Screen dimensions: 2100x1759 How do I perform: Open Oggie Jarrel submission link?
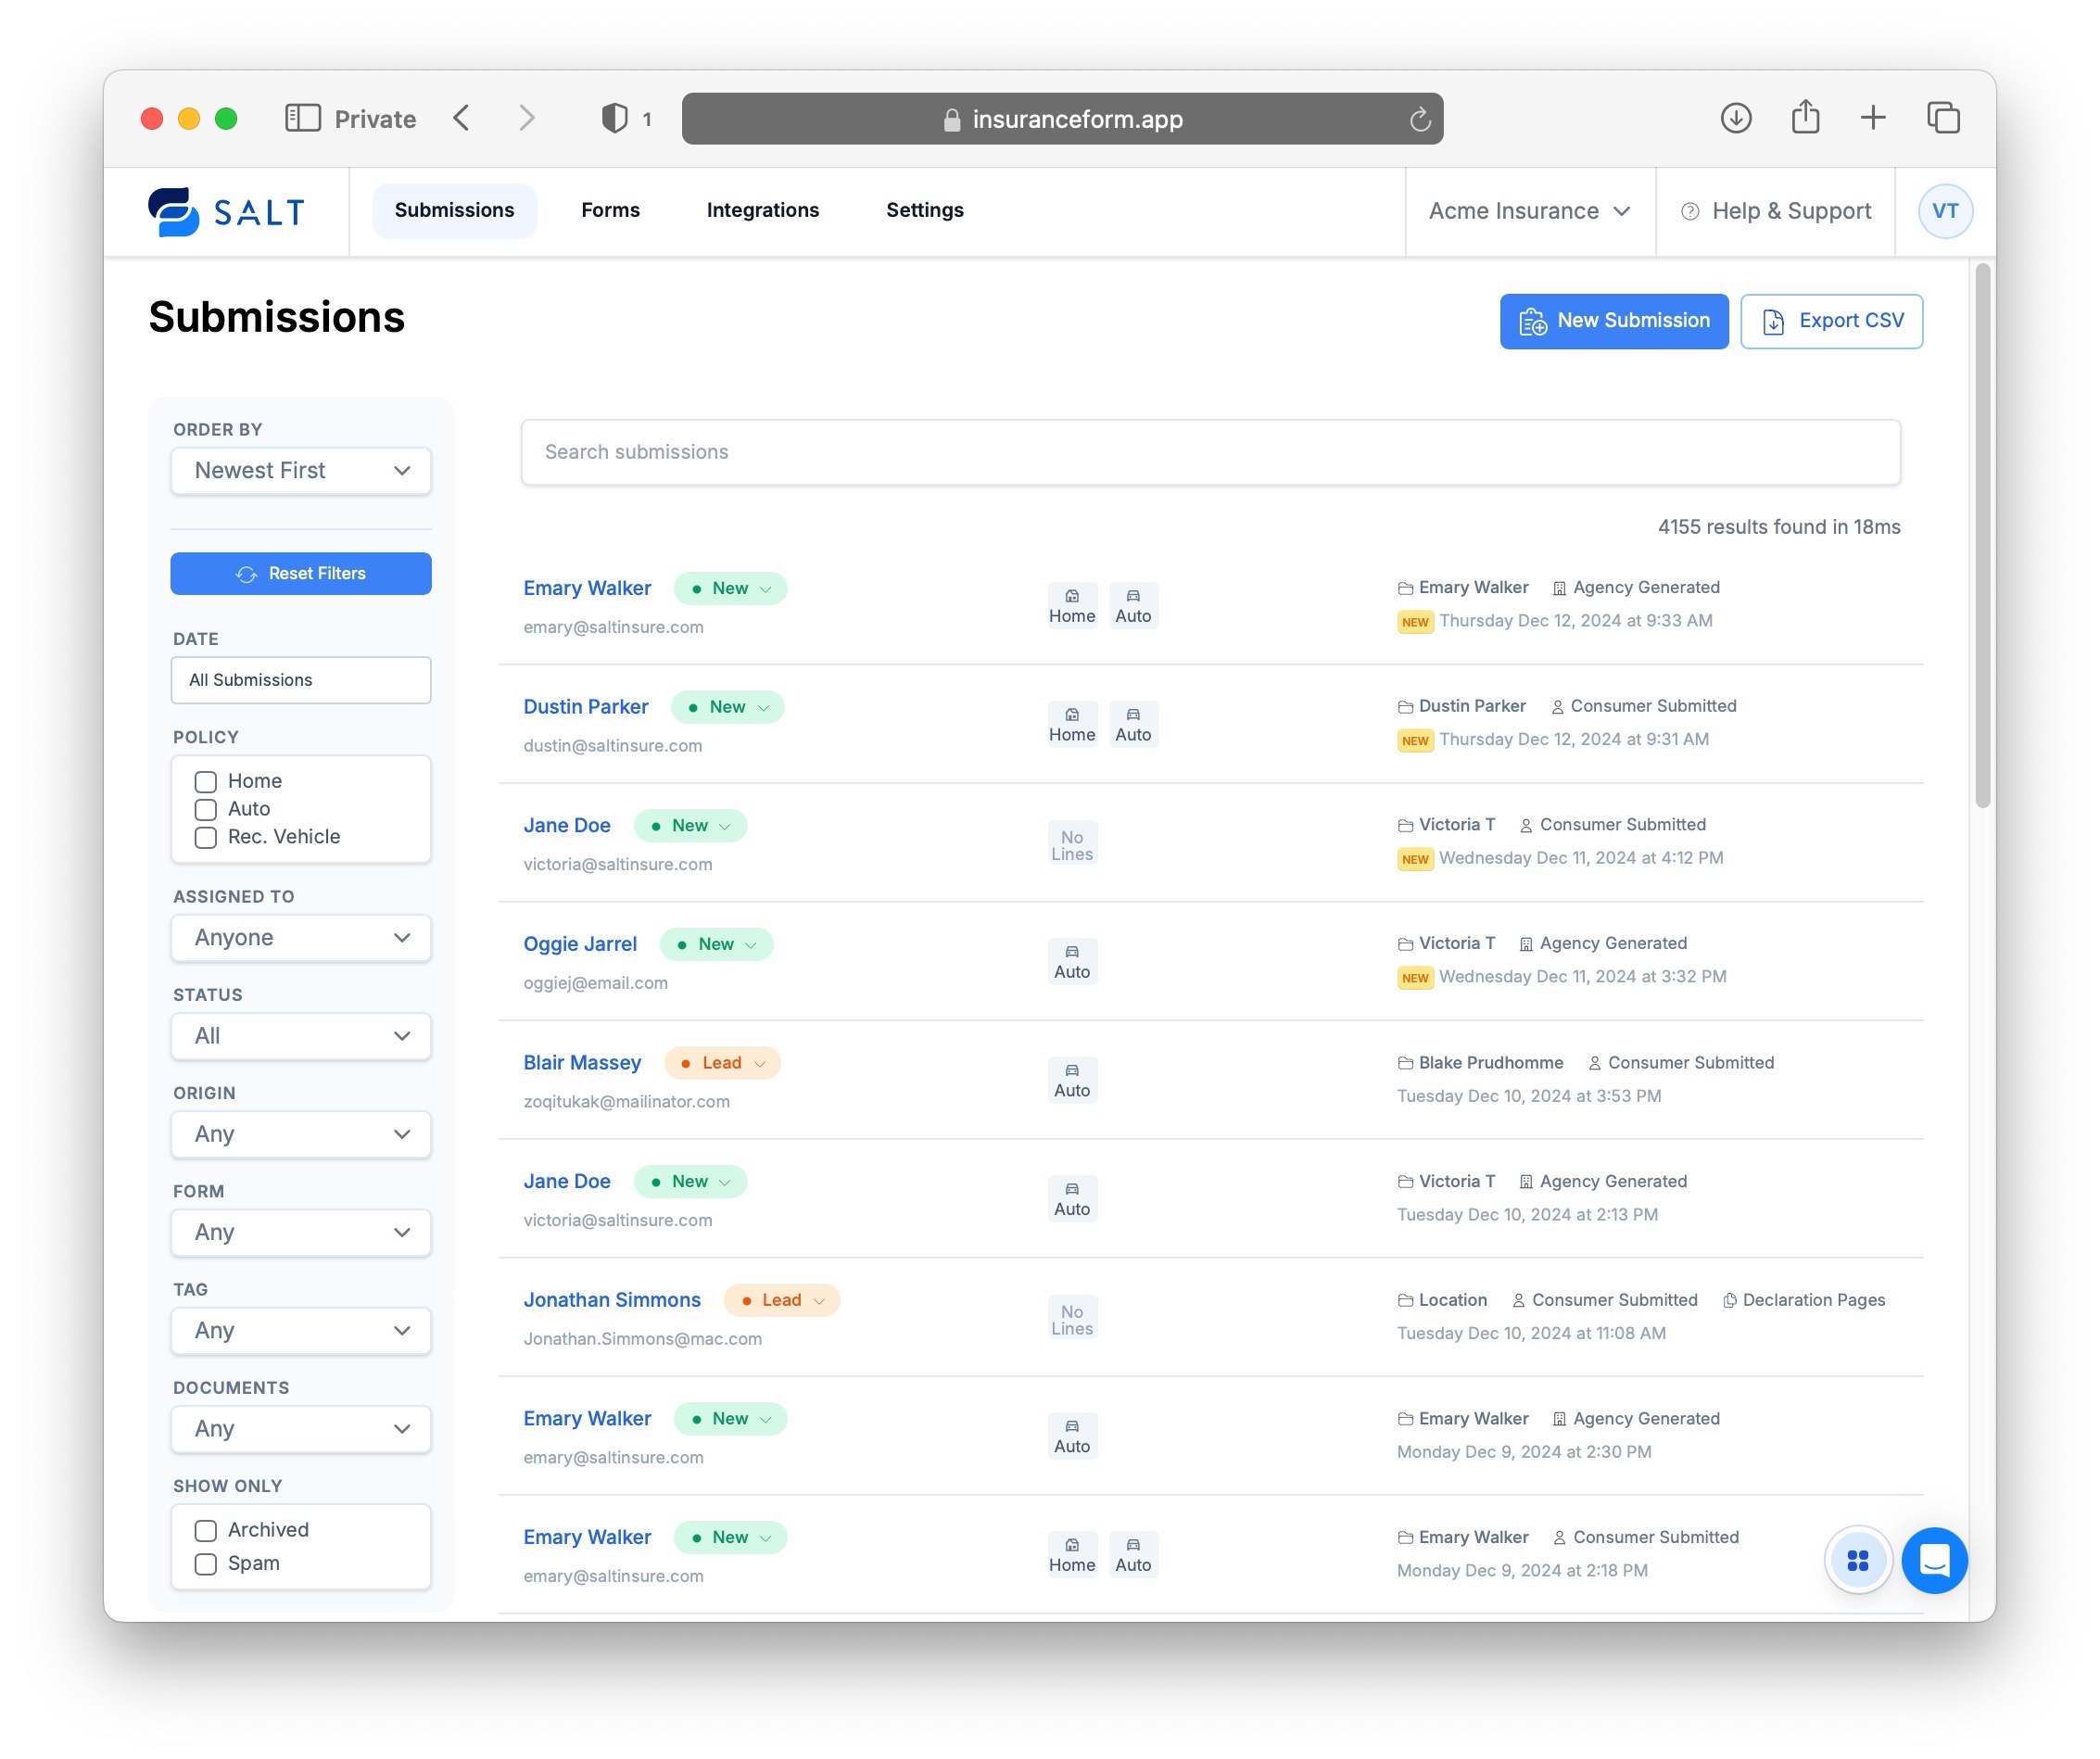579,944
